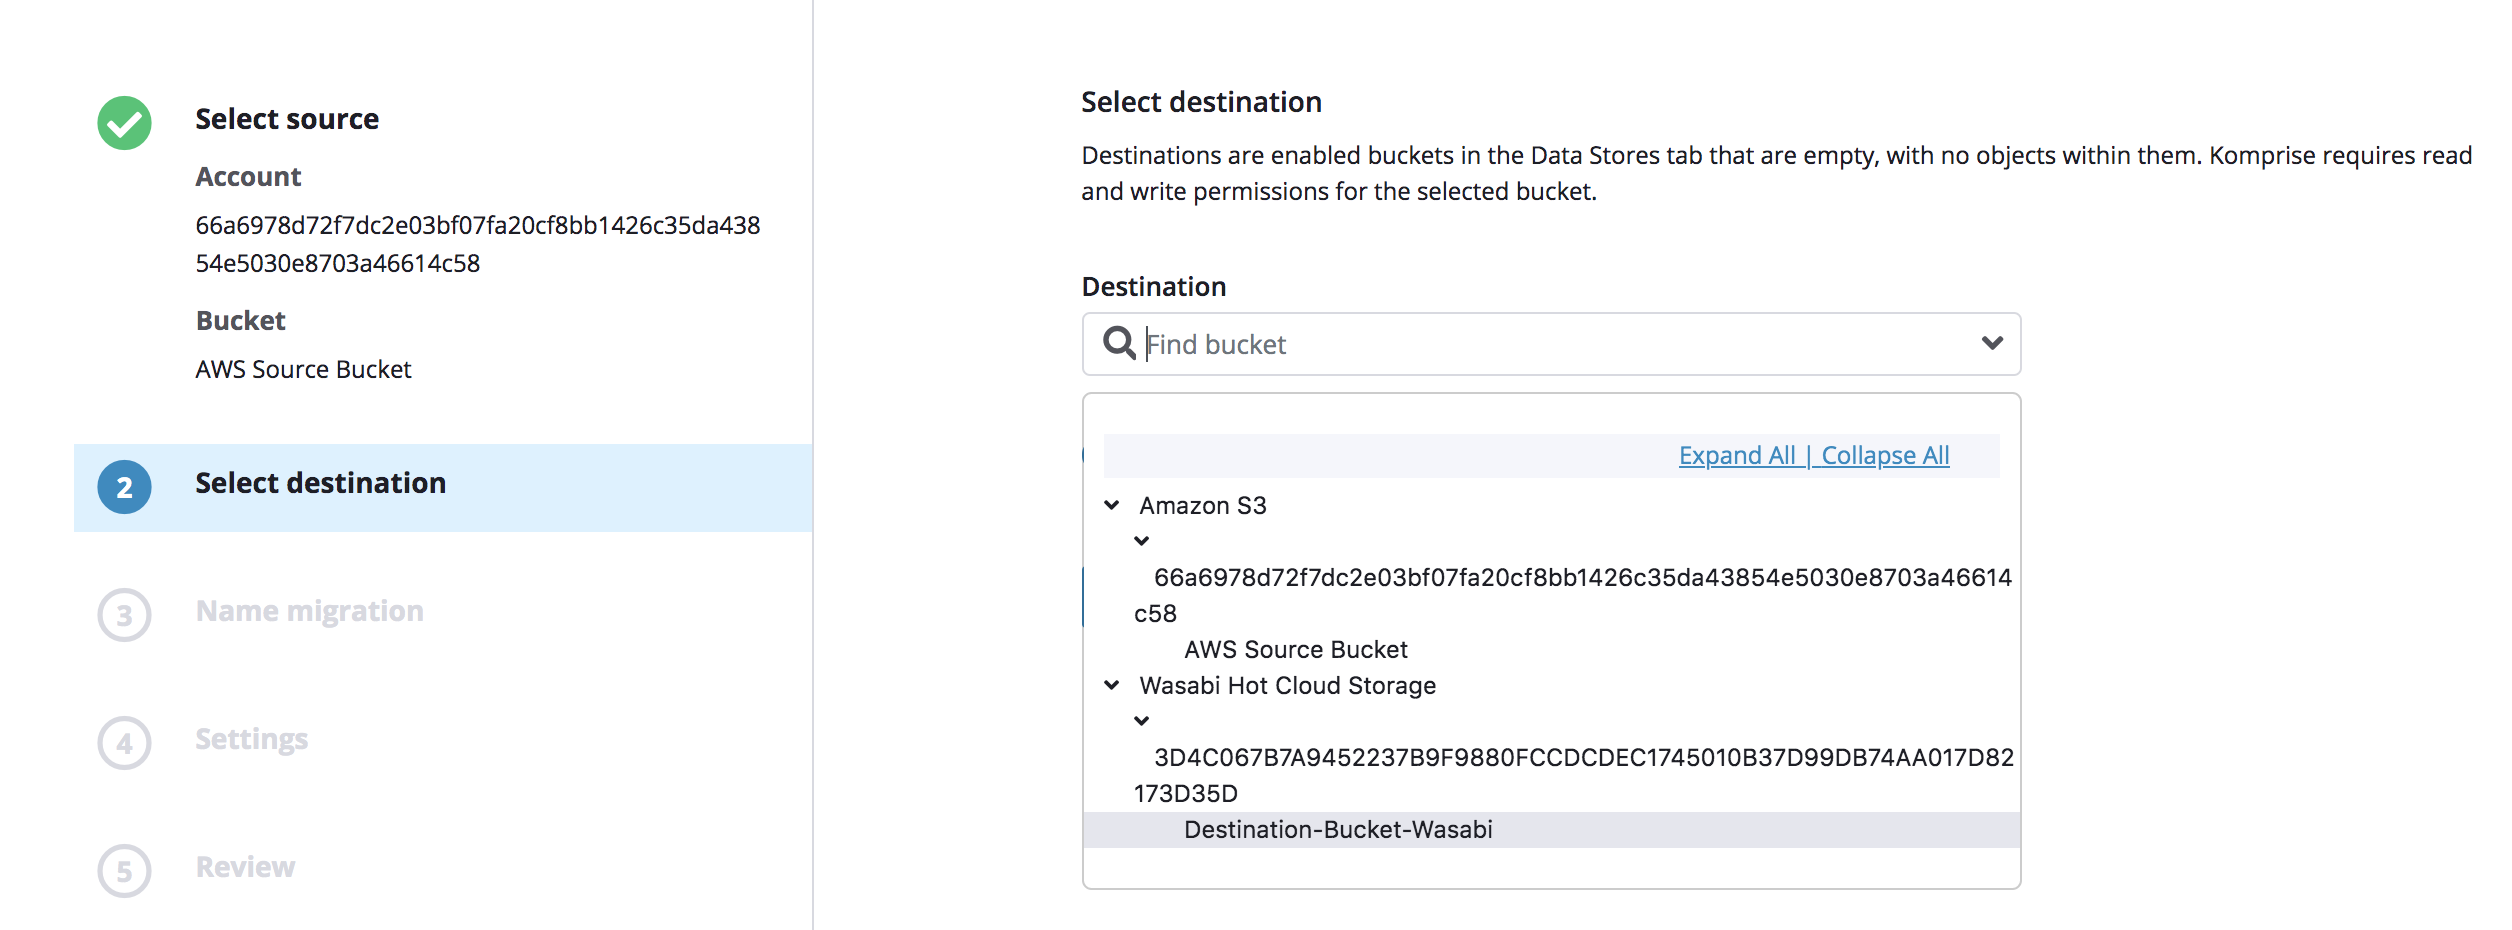The height and width of the screenshot is (930, 2512).
Task: Click the magnifier icon in Find bucket
Action: (1119, 343)
